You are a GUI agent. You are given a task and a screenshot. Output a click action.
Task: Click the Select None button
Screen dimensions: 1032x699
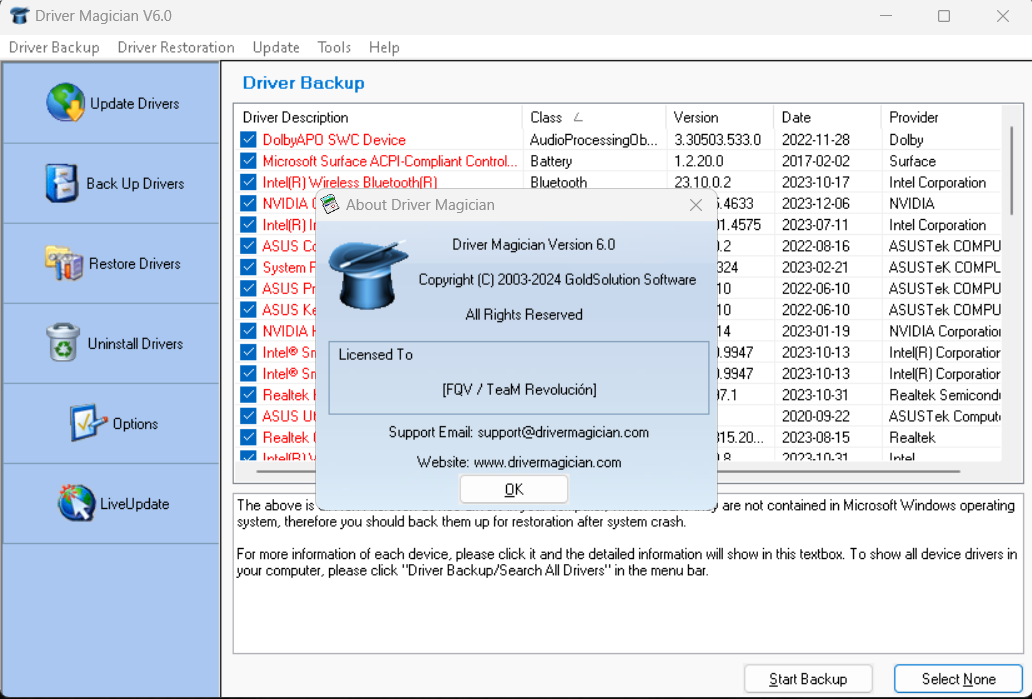coord(958,679)
